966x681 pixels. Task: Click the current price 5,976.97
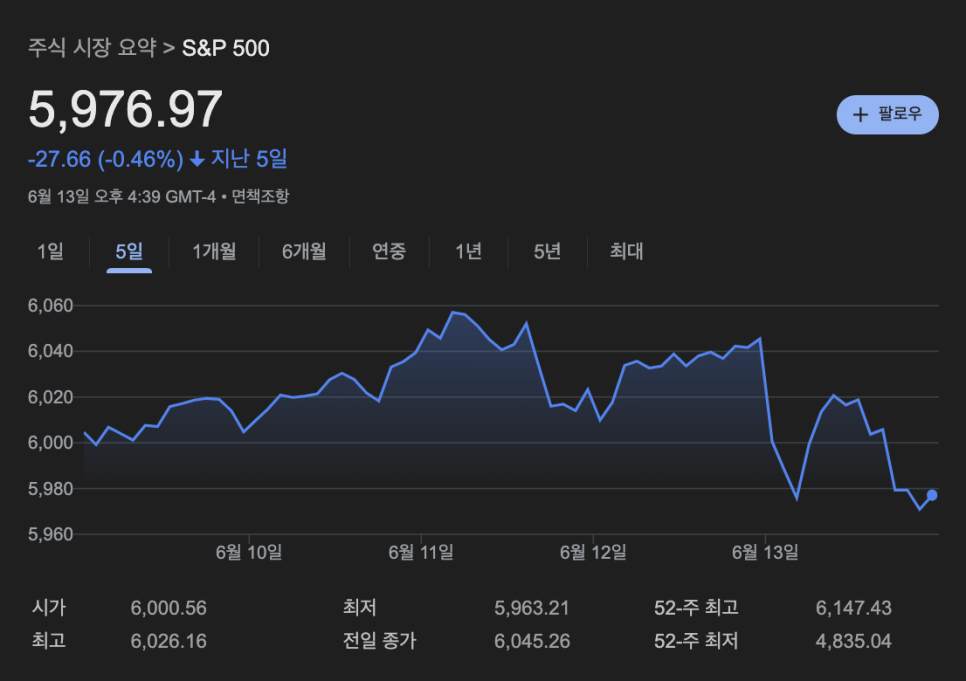tap(125, 109)
